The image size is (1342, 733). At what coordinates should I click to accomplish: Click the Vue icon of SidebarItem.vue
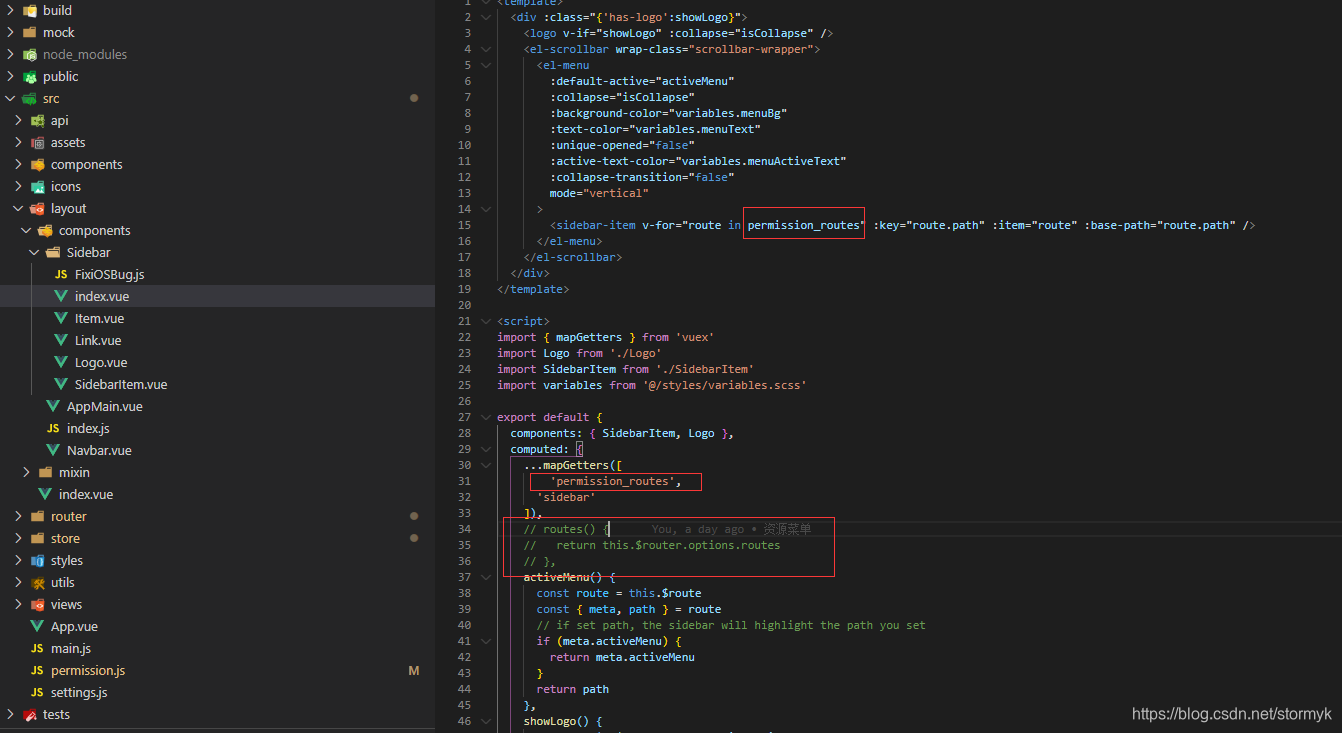click(x=61, y=384)
